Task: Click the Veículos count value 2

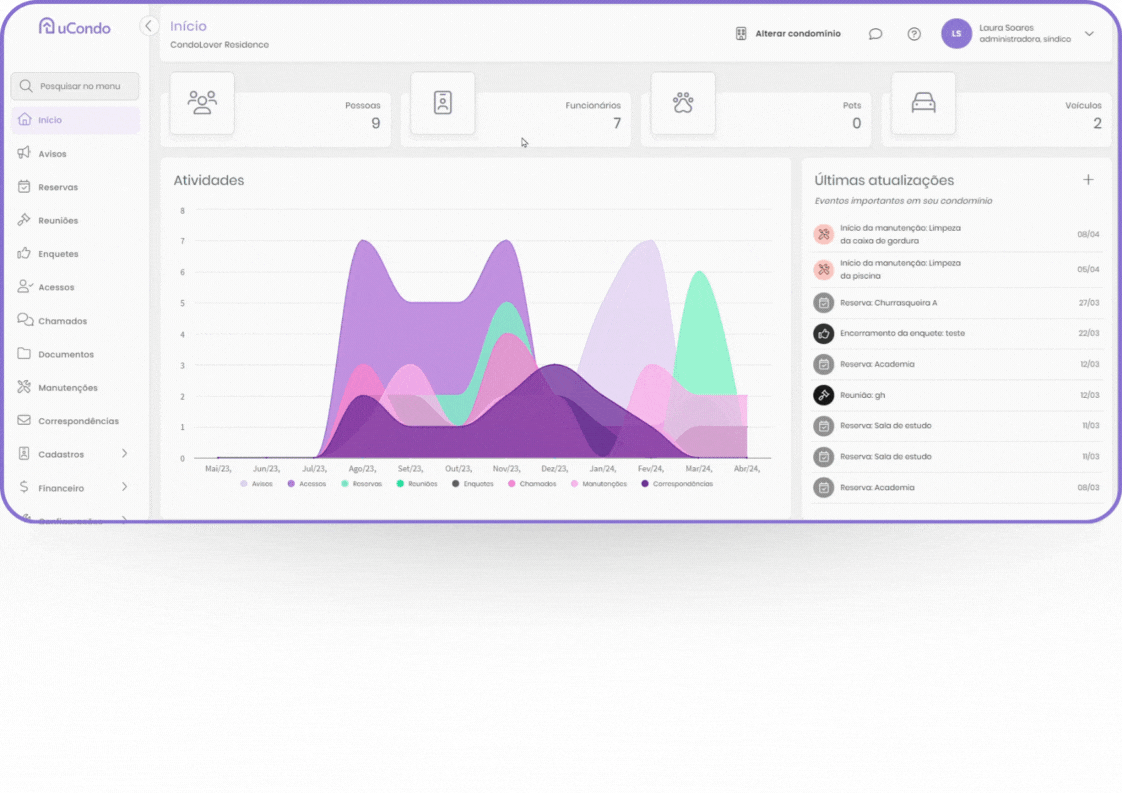Action: tap(1097, 123)
